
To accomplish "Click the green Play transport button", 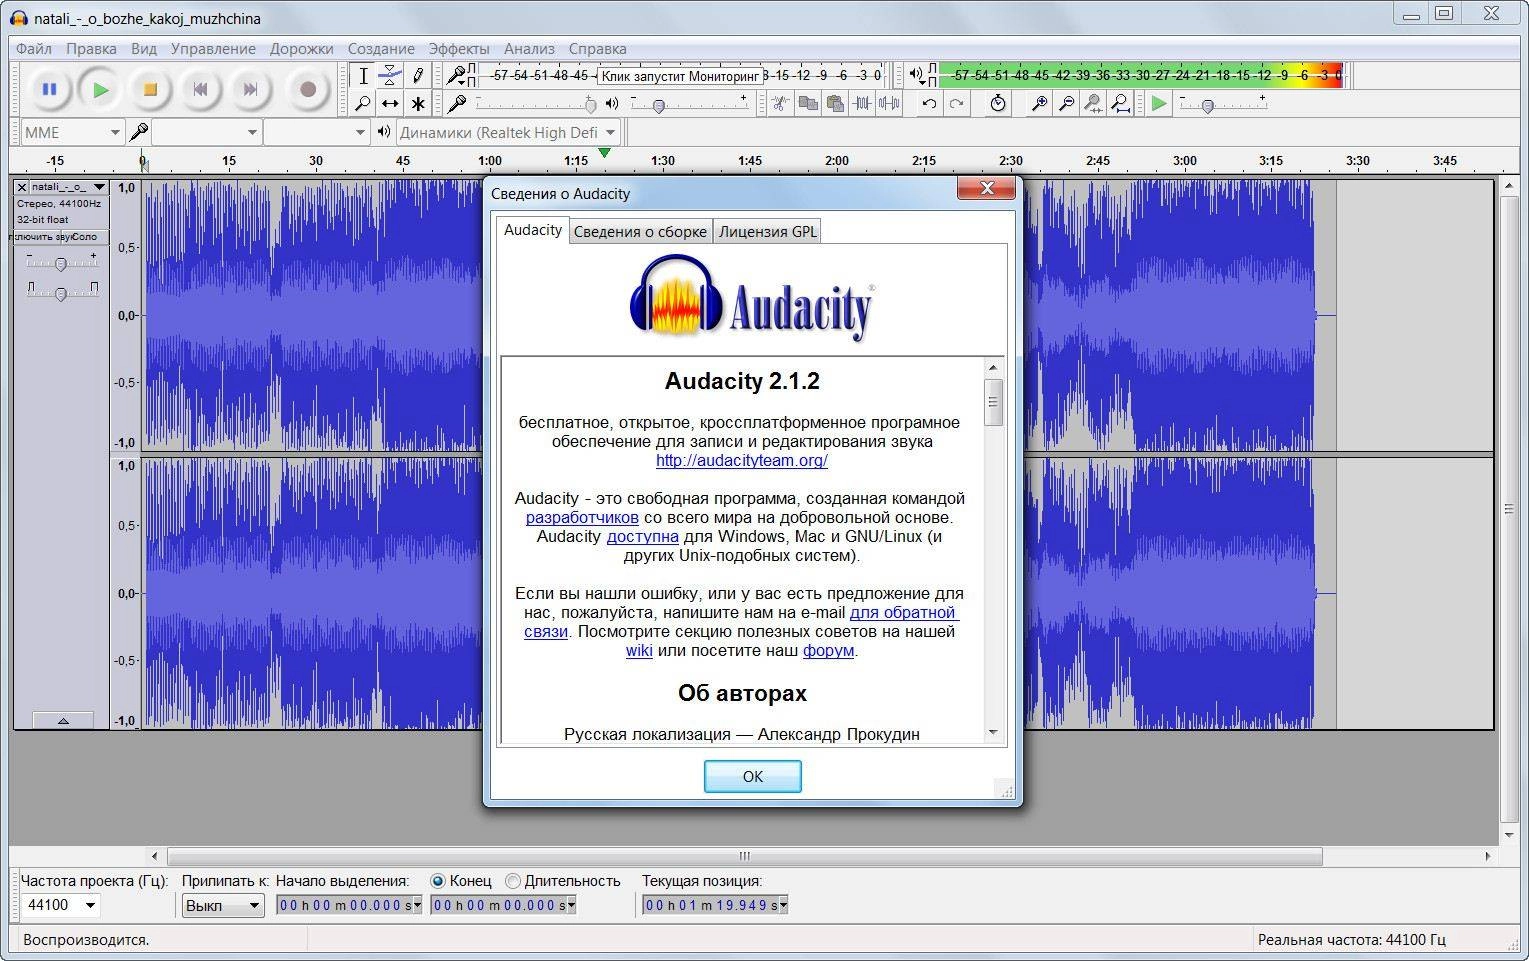I will 99,89.
